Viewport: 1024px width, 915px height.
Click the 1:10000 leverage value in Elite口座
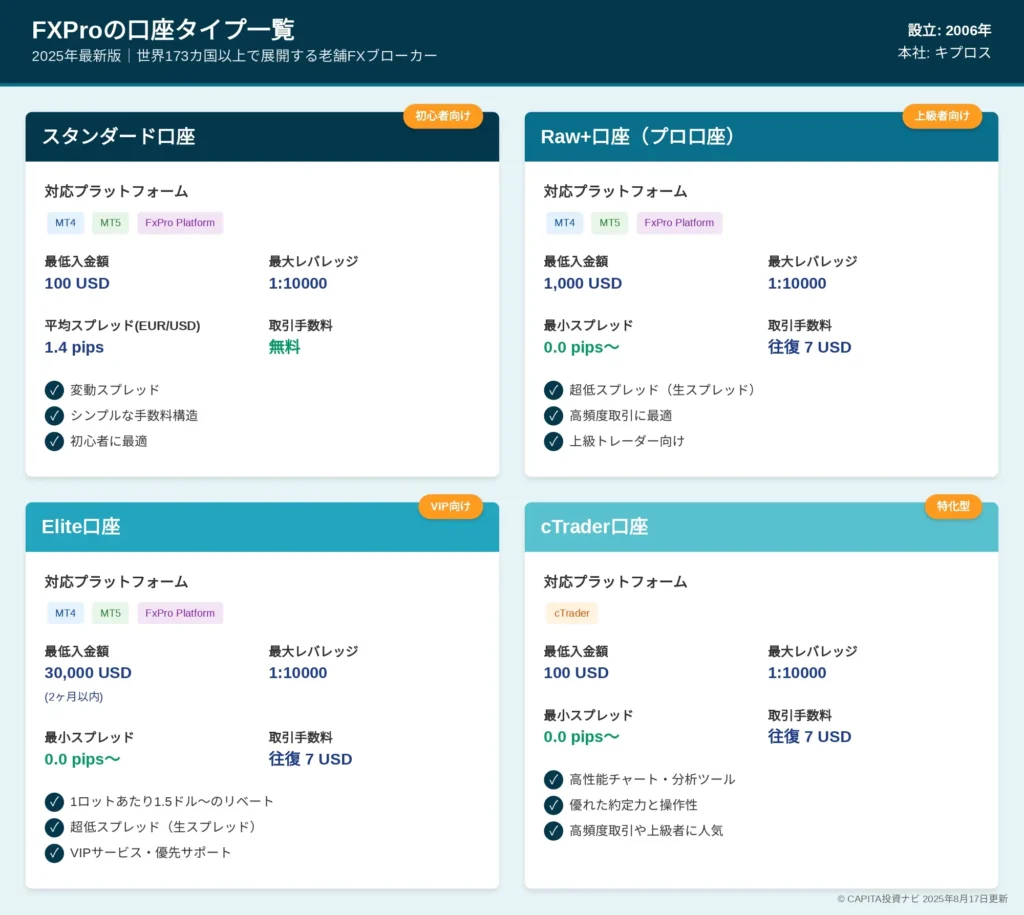coord(298,673)
